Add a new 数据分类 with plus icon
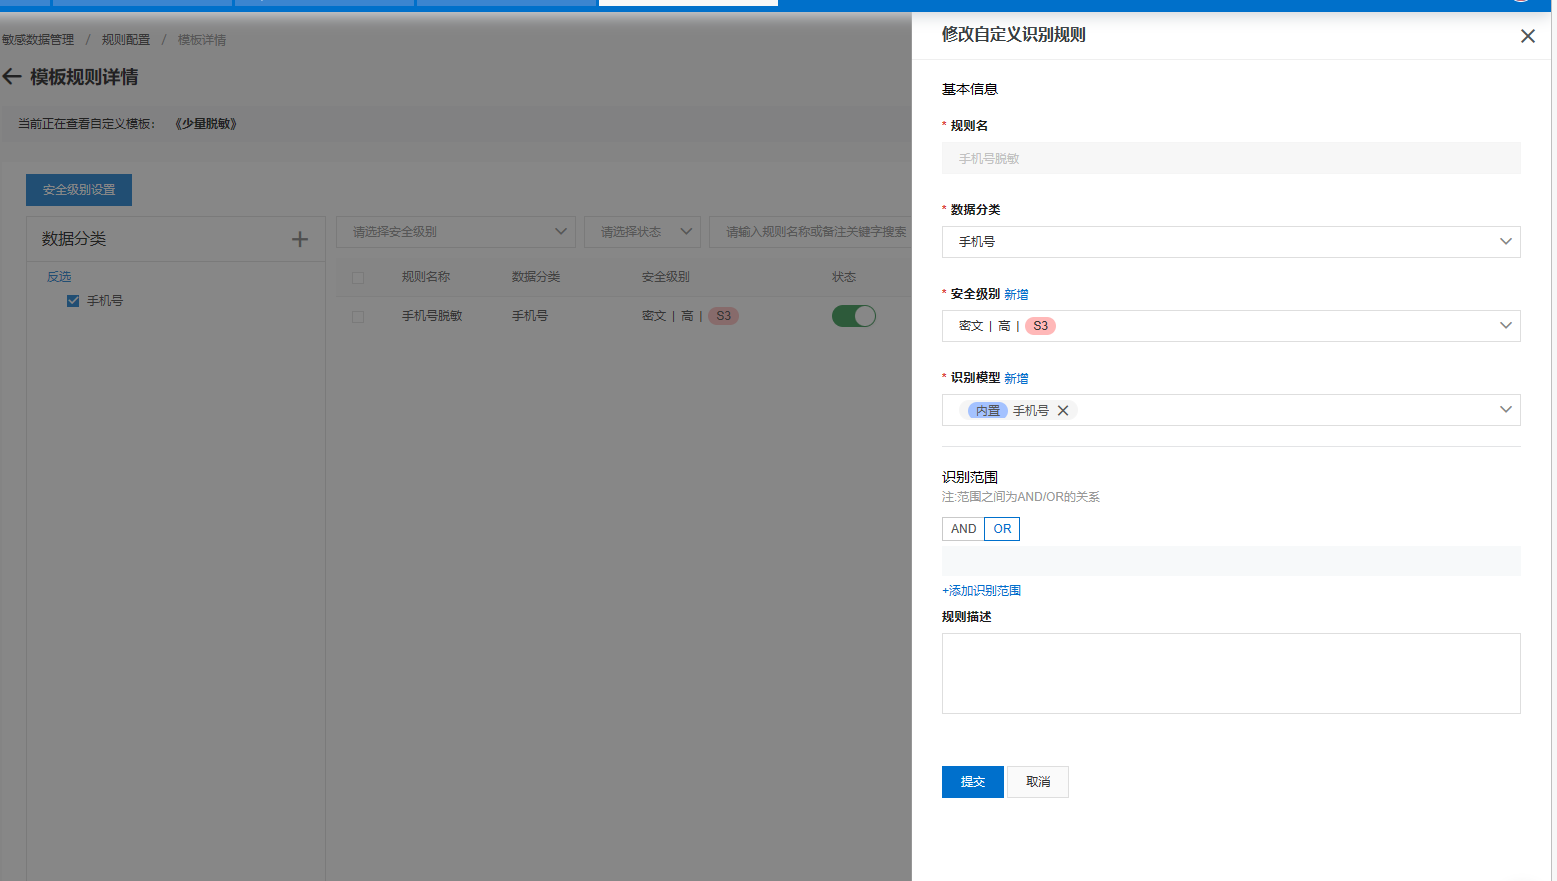This screenshot has height=881, width=1557. tap(300, 239)
